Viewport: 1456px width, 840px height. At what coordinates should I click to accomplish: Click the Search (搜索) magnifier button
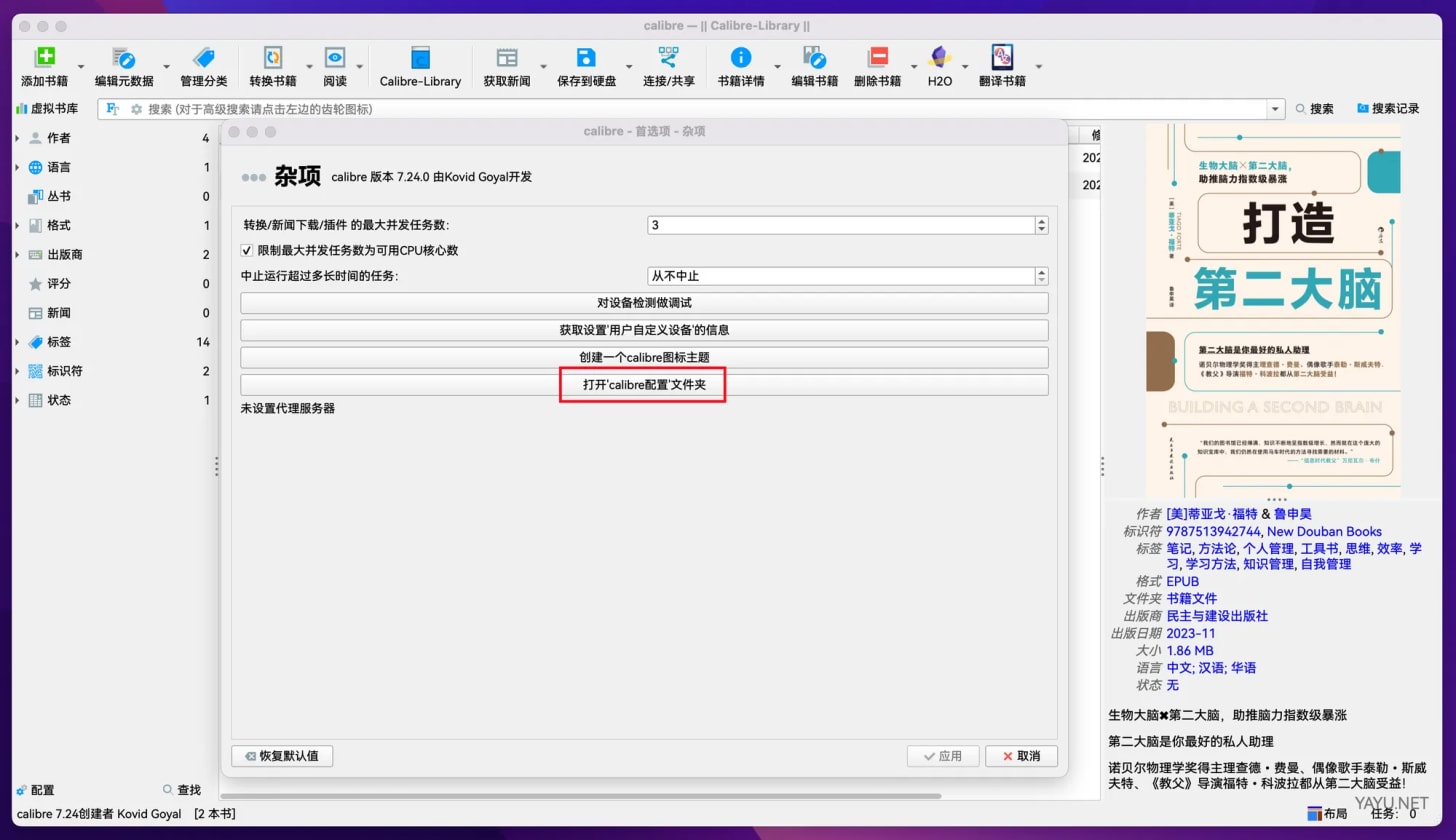tap(1315, 108)
